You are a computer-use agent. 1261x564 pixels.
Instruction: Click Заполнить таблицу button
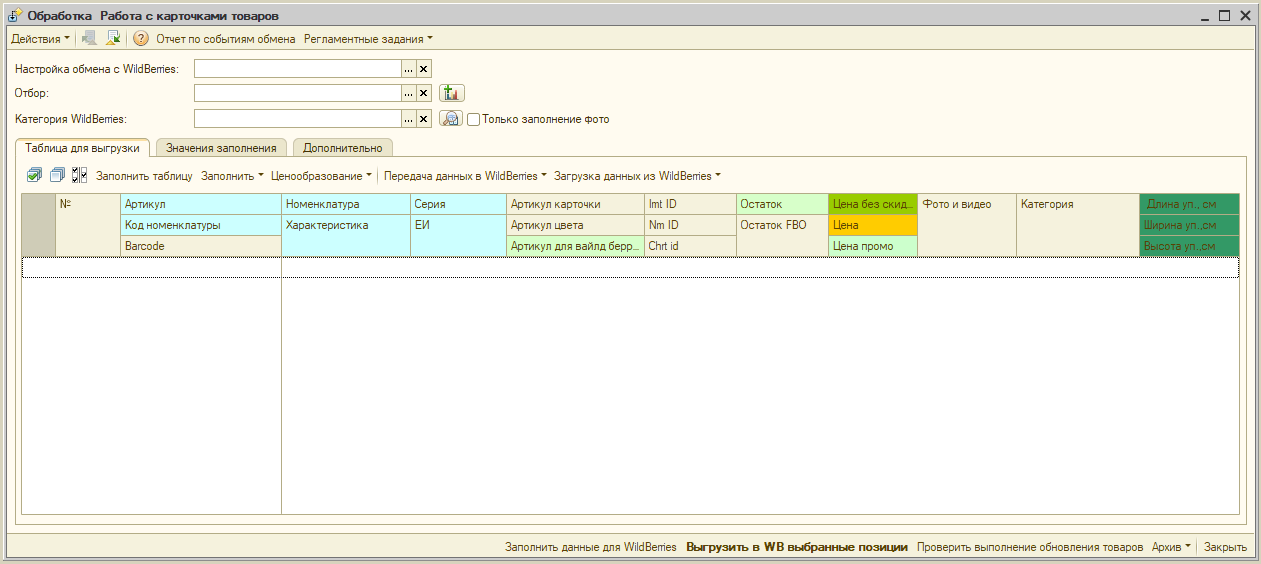(x=144, y=175)
